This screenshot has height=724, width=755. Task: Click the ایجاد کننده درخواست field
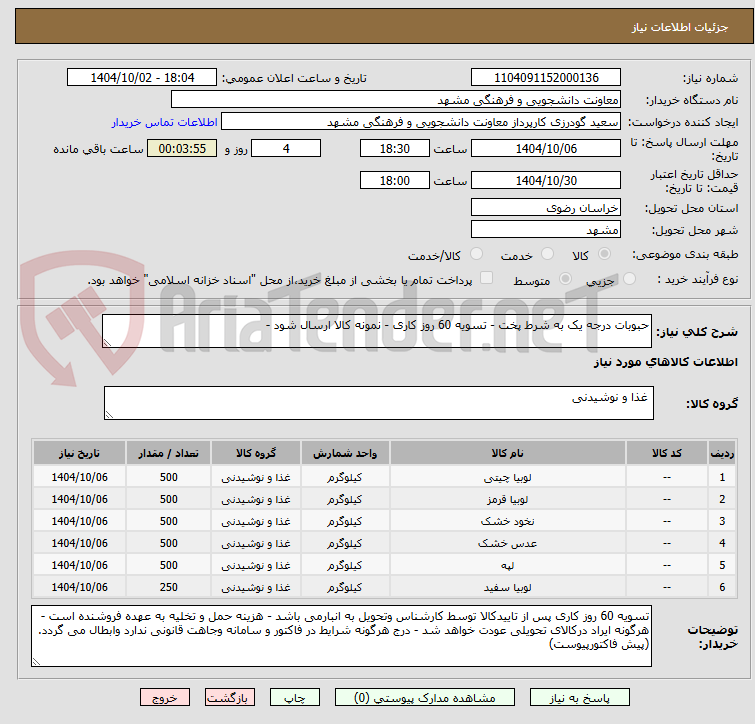click(421, 122)
